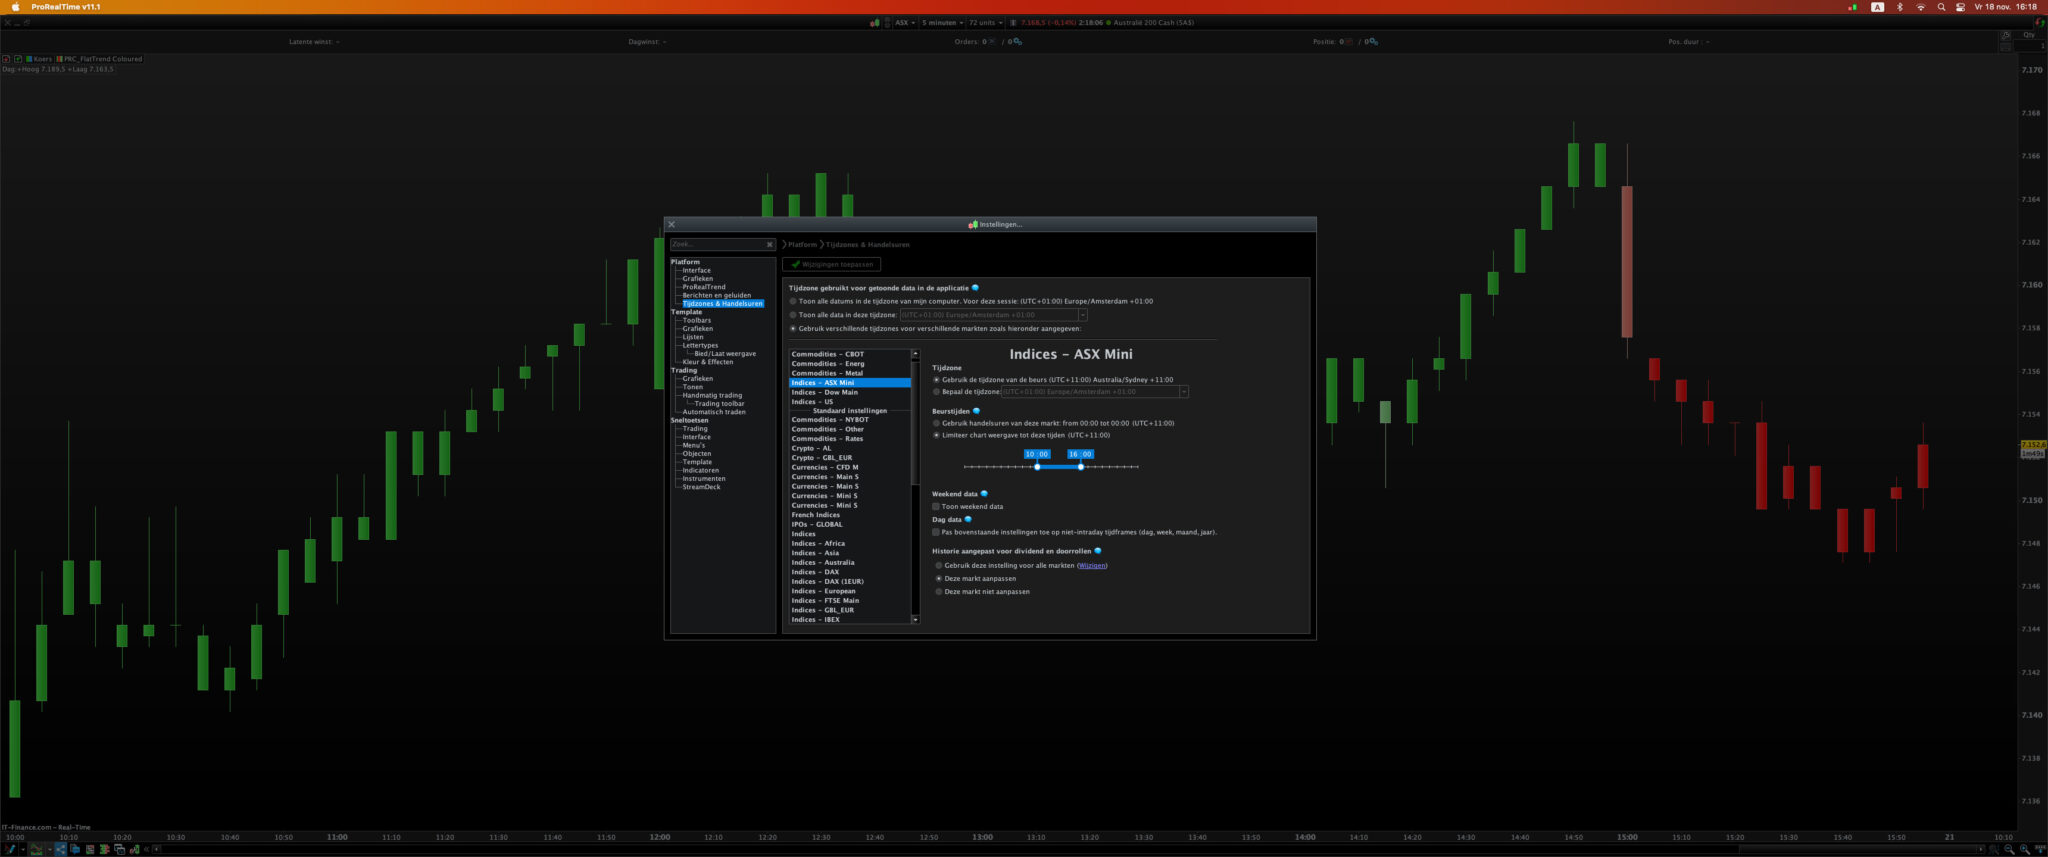Select 'IPOs – GLOBAL' in market list
This screenshot has height=857, width=2048.
click(850, 525)
